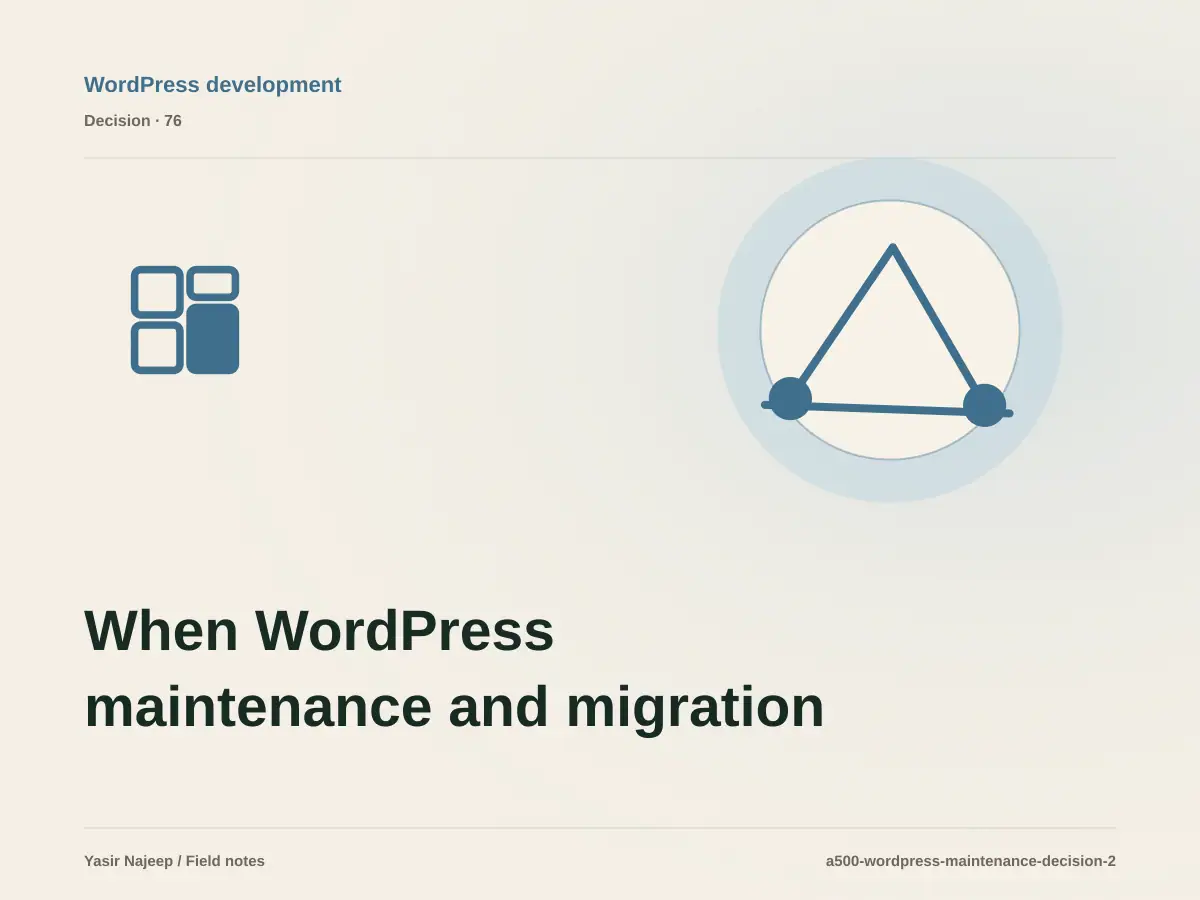The height and width of the screenshot is (900, 1200).
Task: Click the title line 'When WordPress'
Action: 319,631
